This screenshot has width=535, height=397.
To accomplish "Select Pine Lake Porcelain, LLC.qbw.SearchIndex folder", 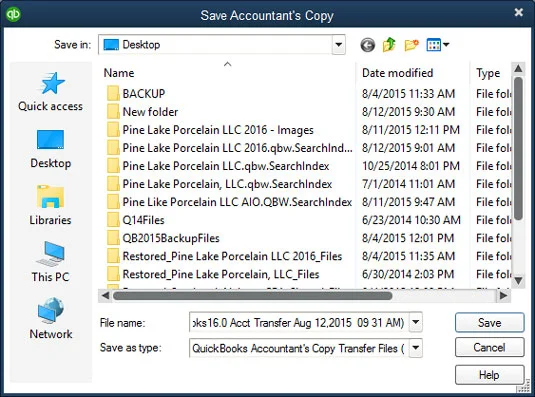I will point(219,184).
